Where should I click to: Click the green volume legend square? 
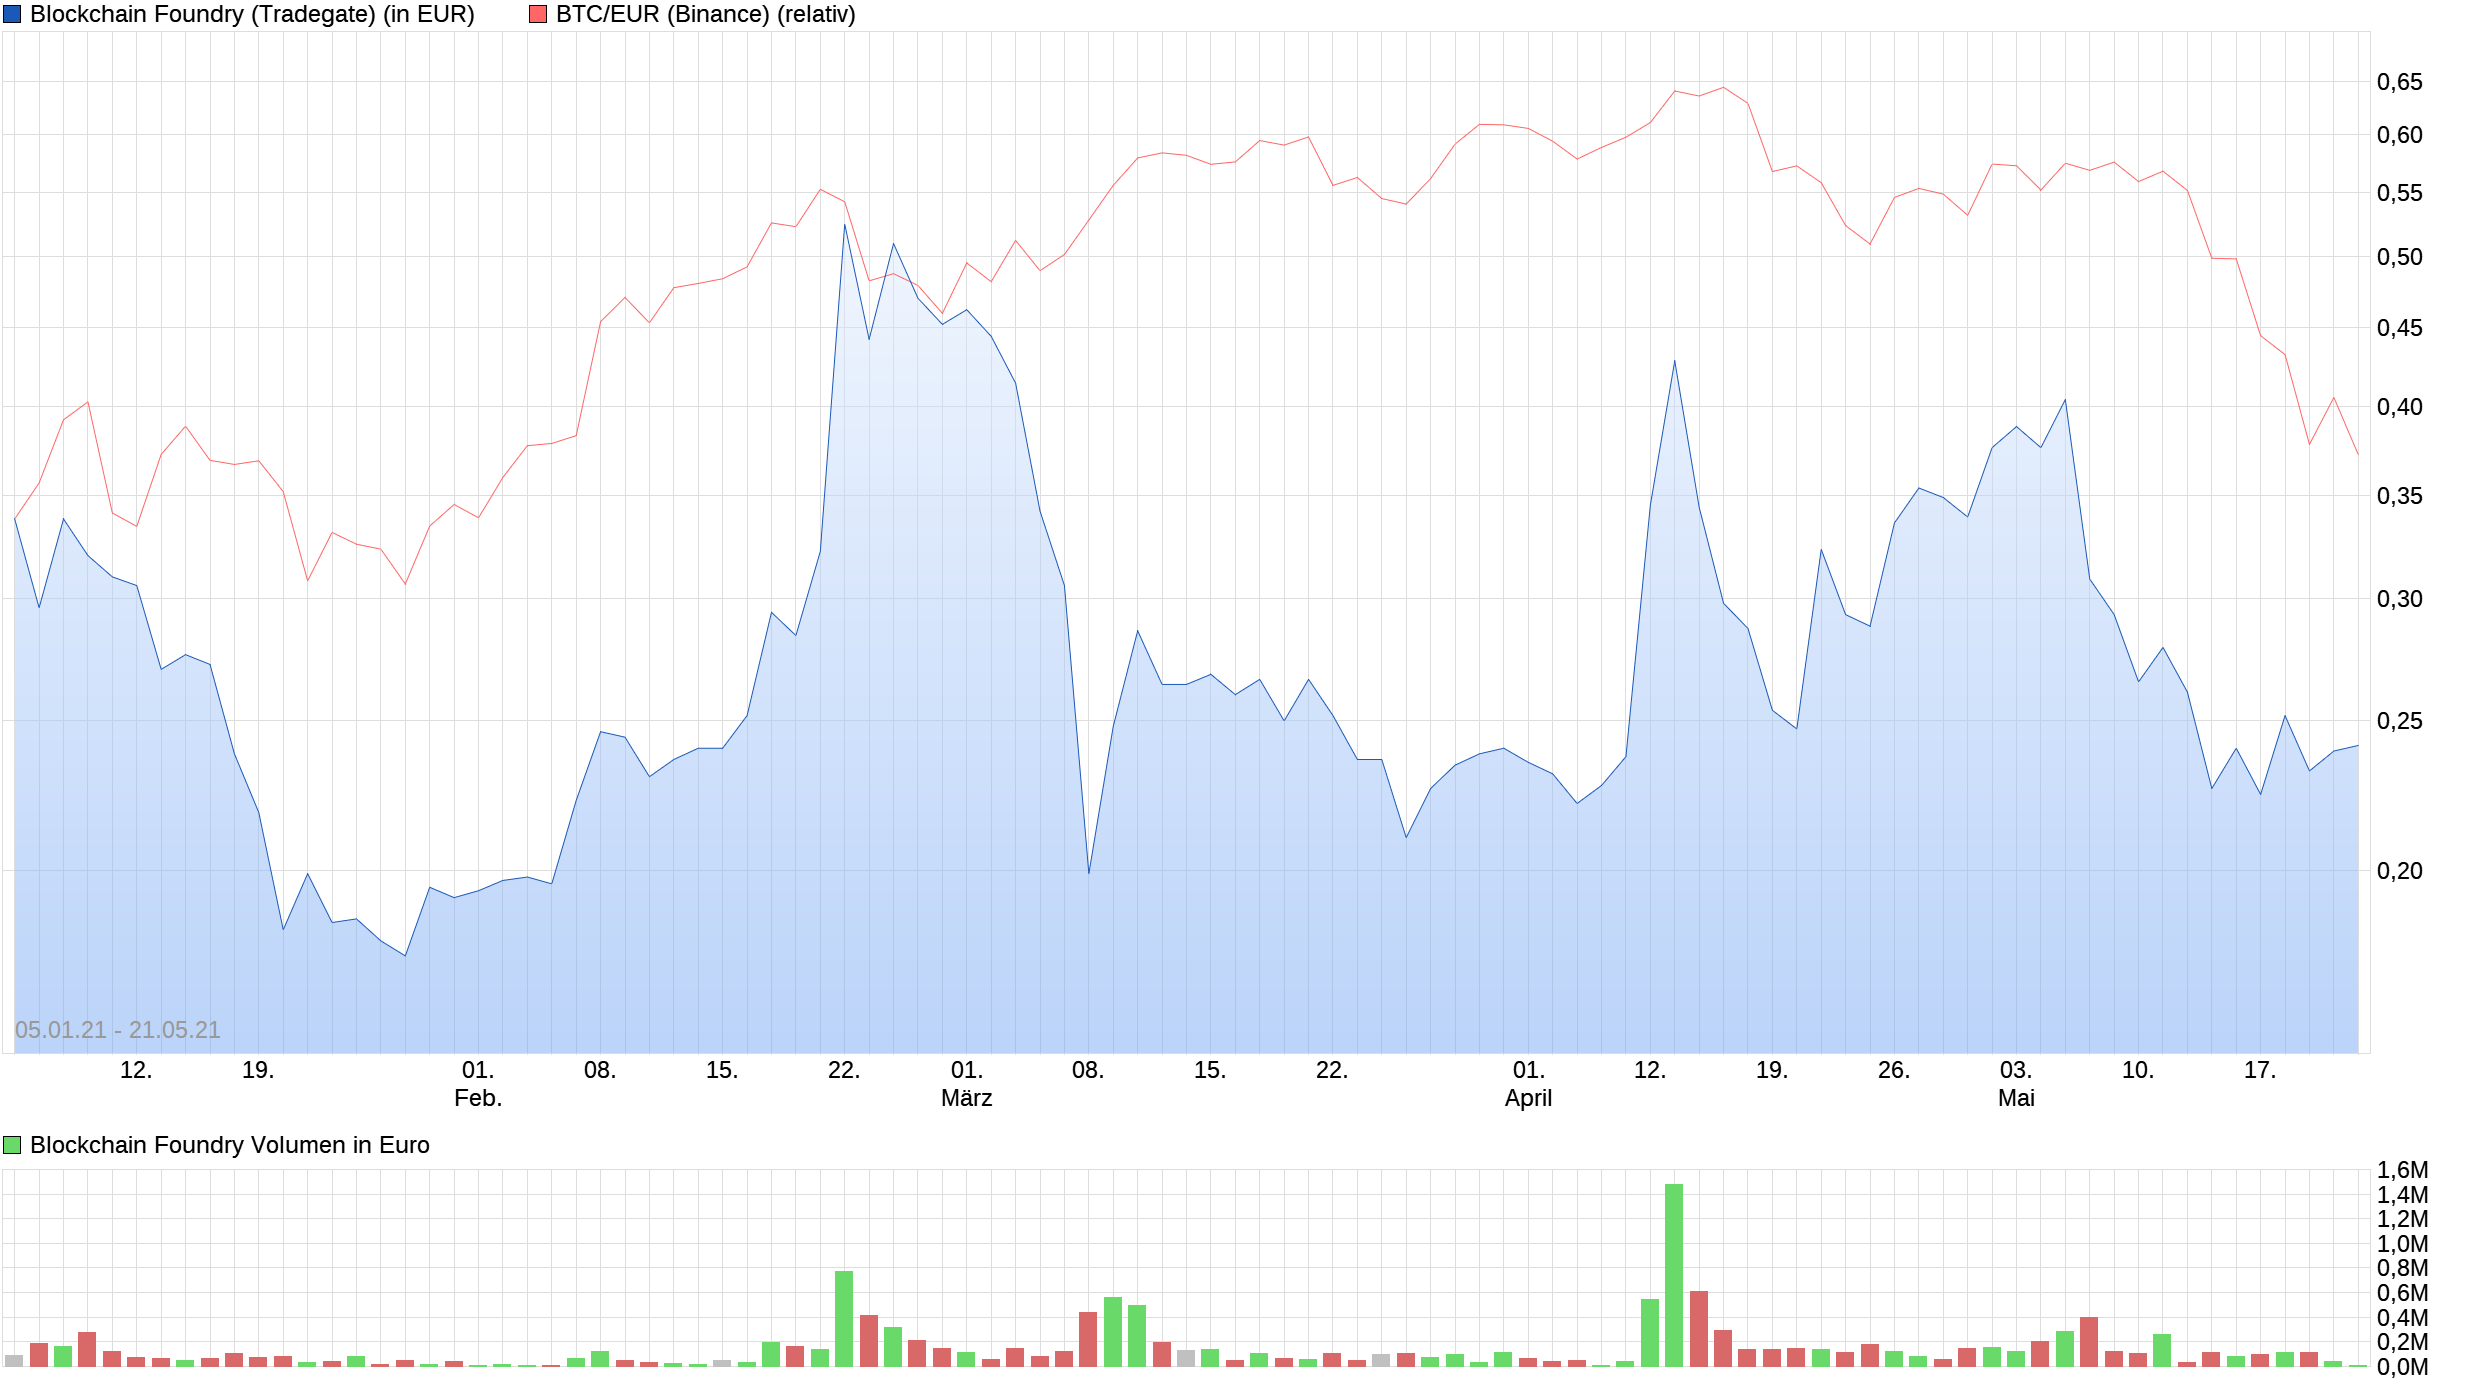10,1145
